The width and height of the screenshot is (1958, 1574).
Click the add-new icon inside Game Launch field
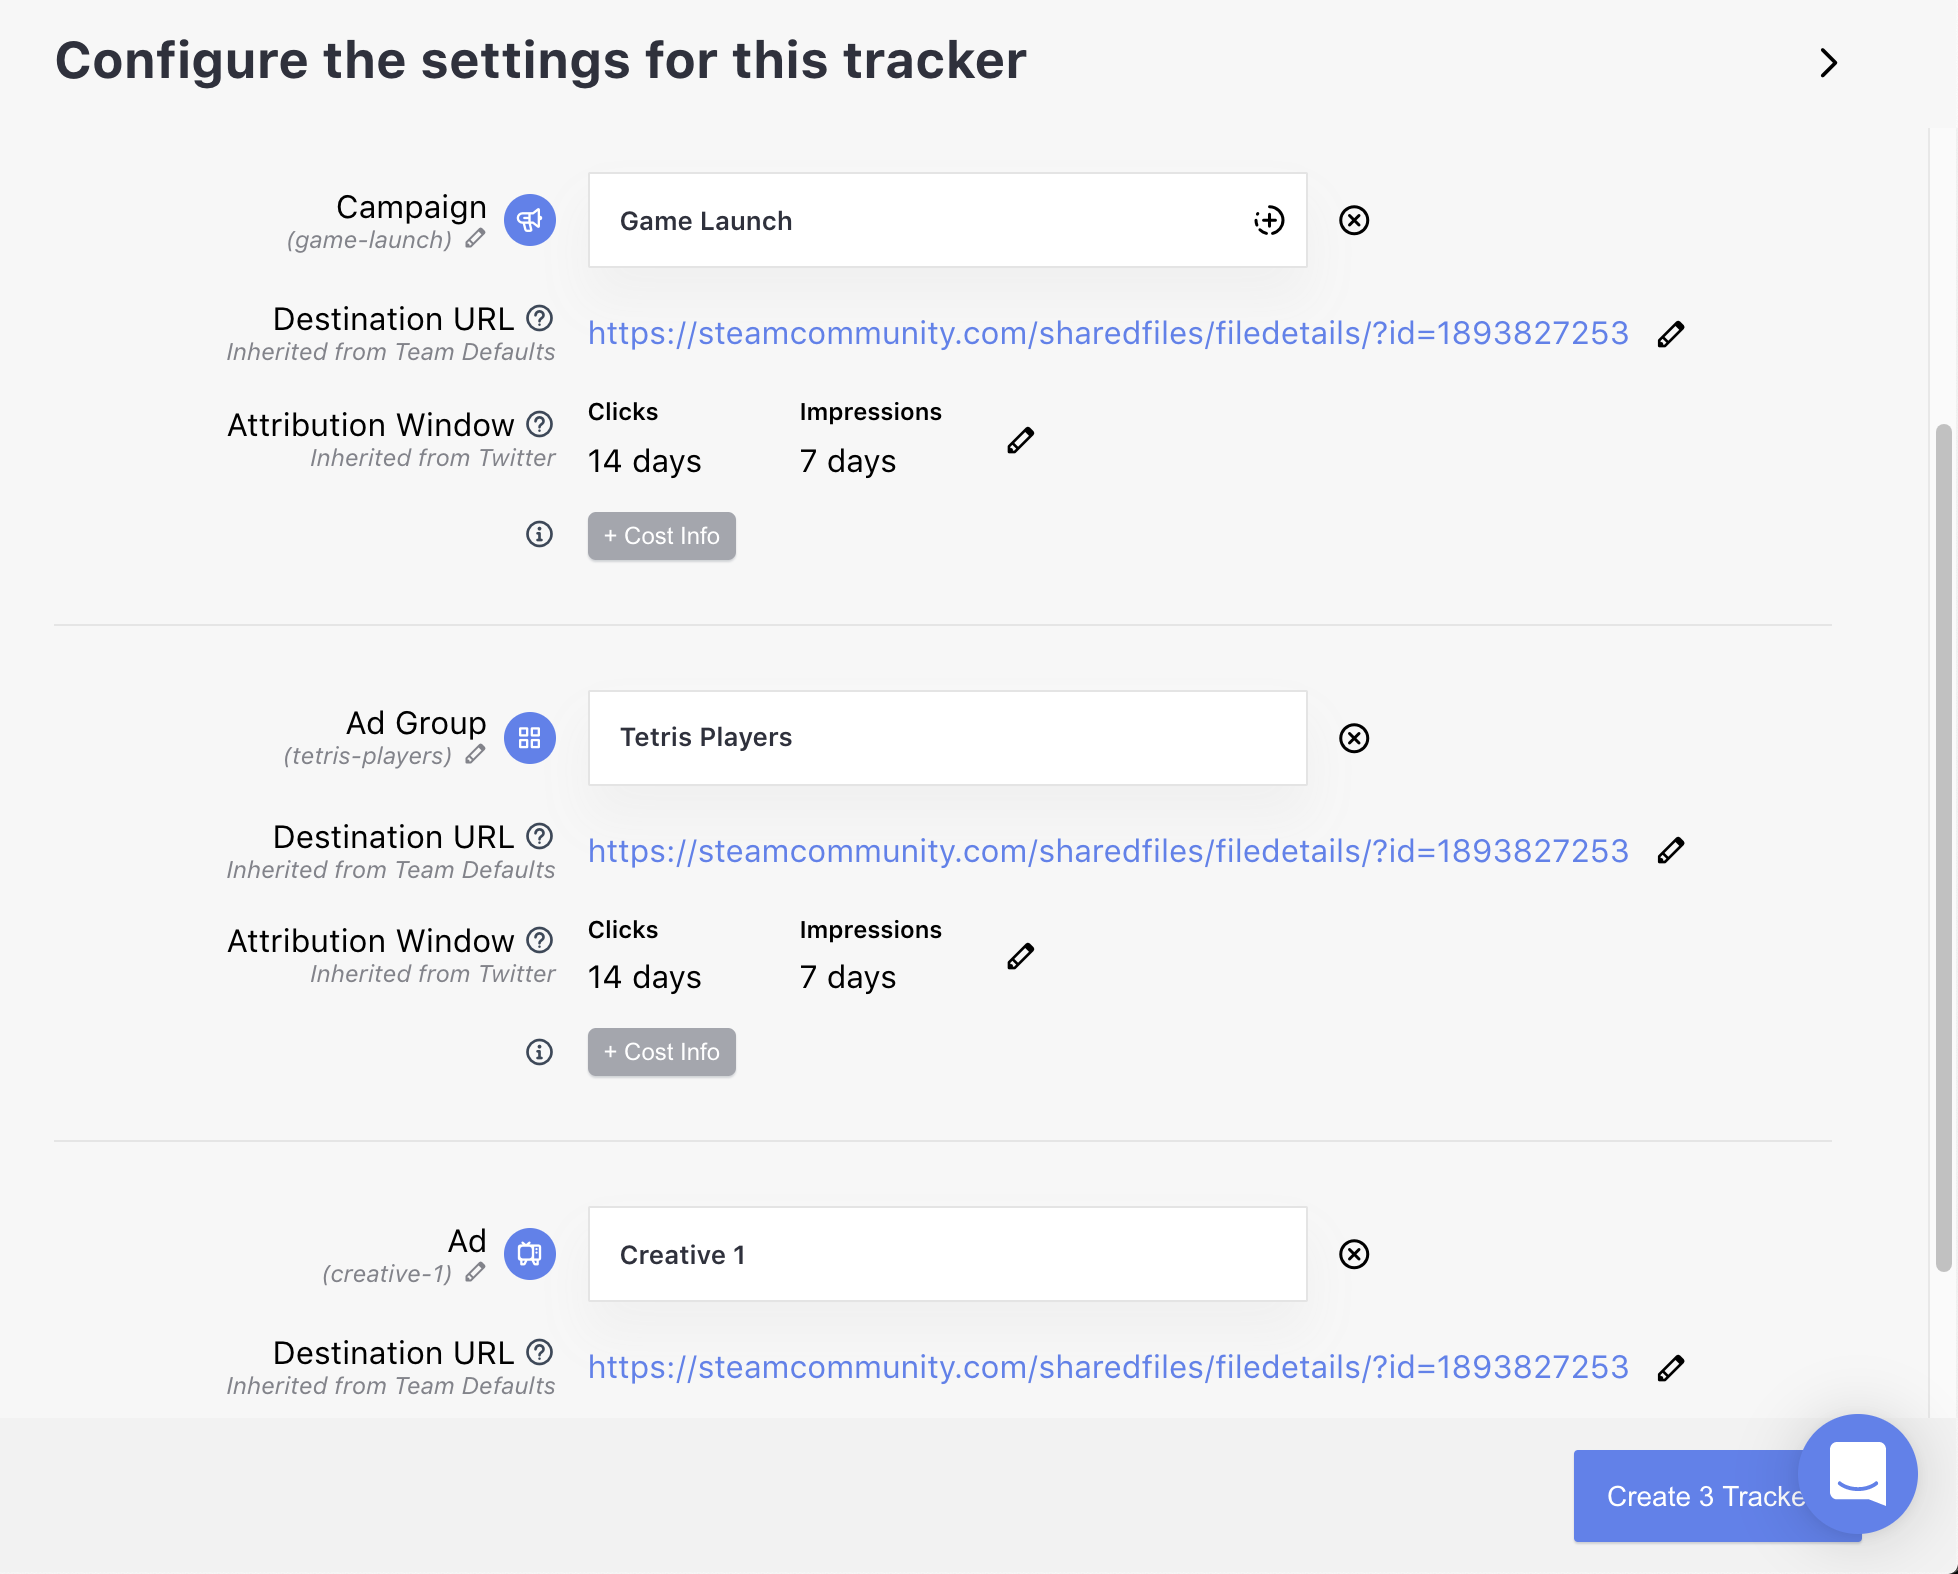1269,221
